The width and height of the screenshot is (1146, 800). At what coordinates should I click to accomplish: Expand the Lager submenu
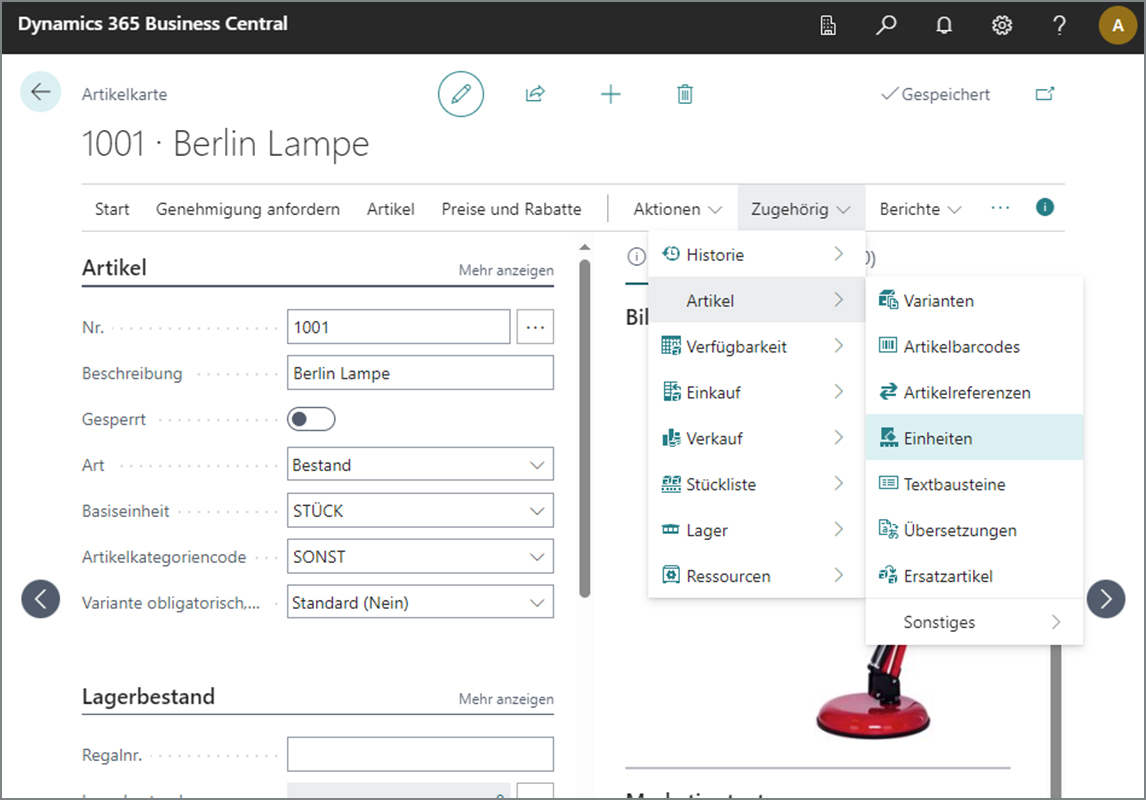pyautogui.click(x=756, y=530)
